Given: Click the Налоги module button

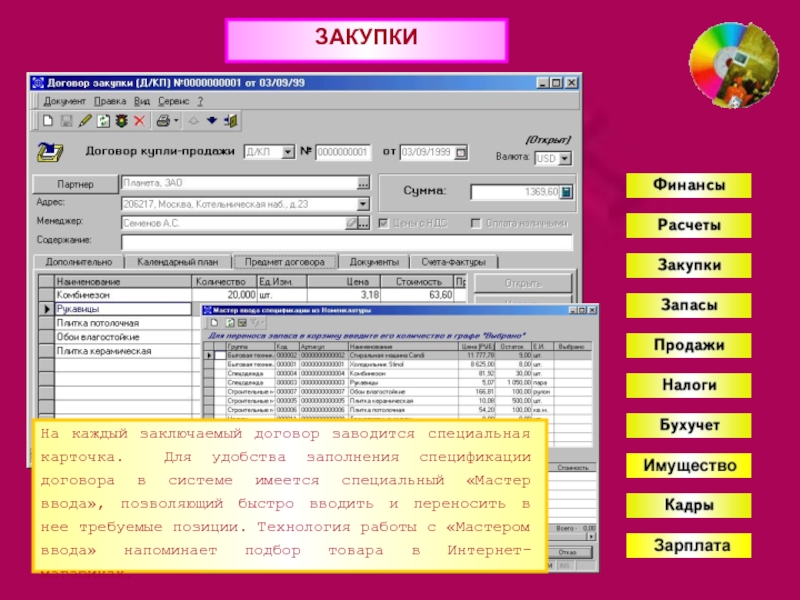Looking at the screenshot, I should (689, 385).
